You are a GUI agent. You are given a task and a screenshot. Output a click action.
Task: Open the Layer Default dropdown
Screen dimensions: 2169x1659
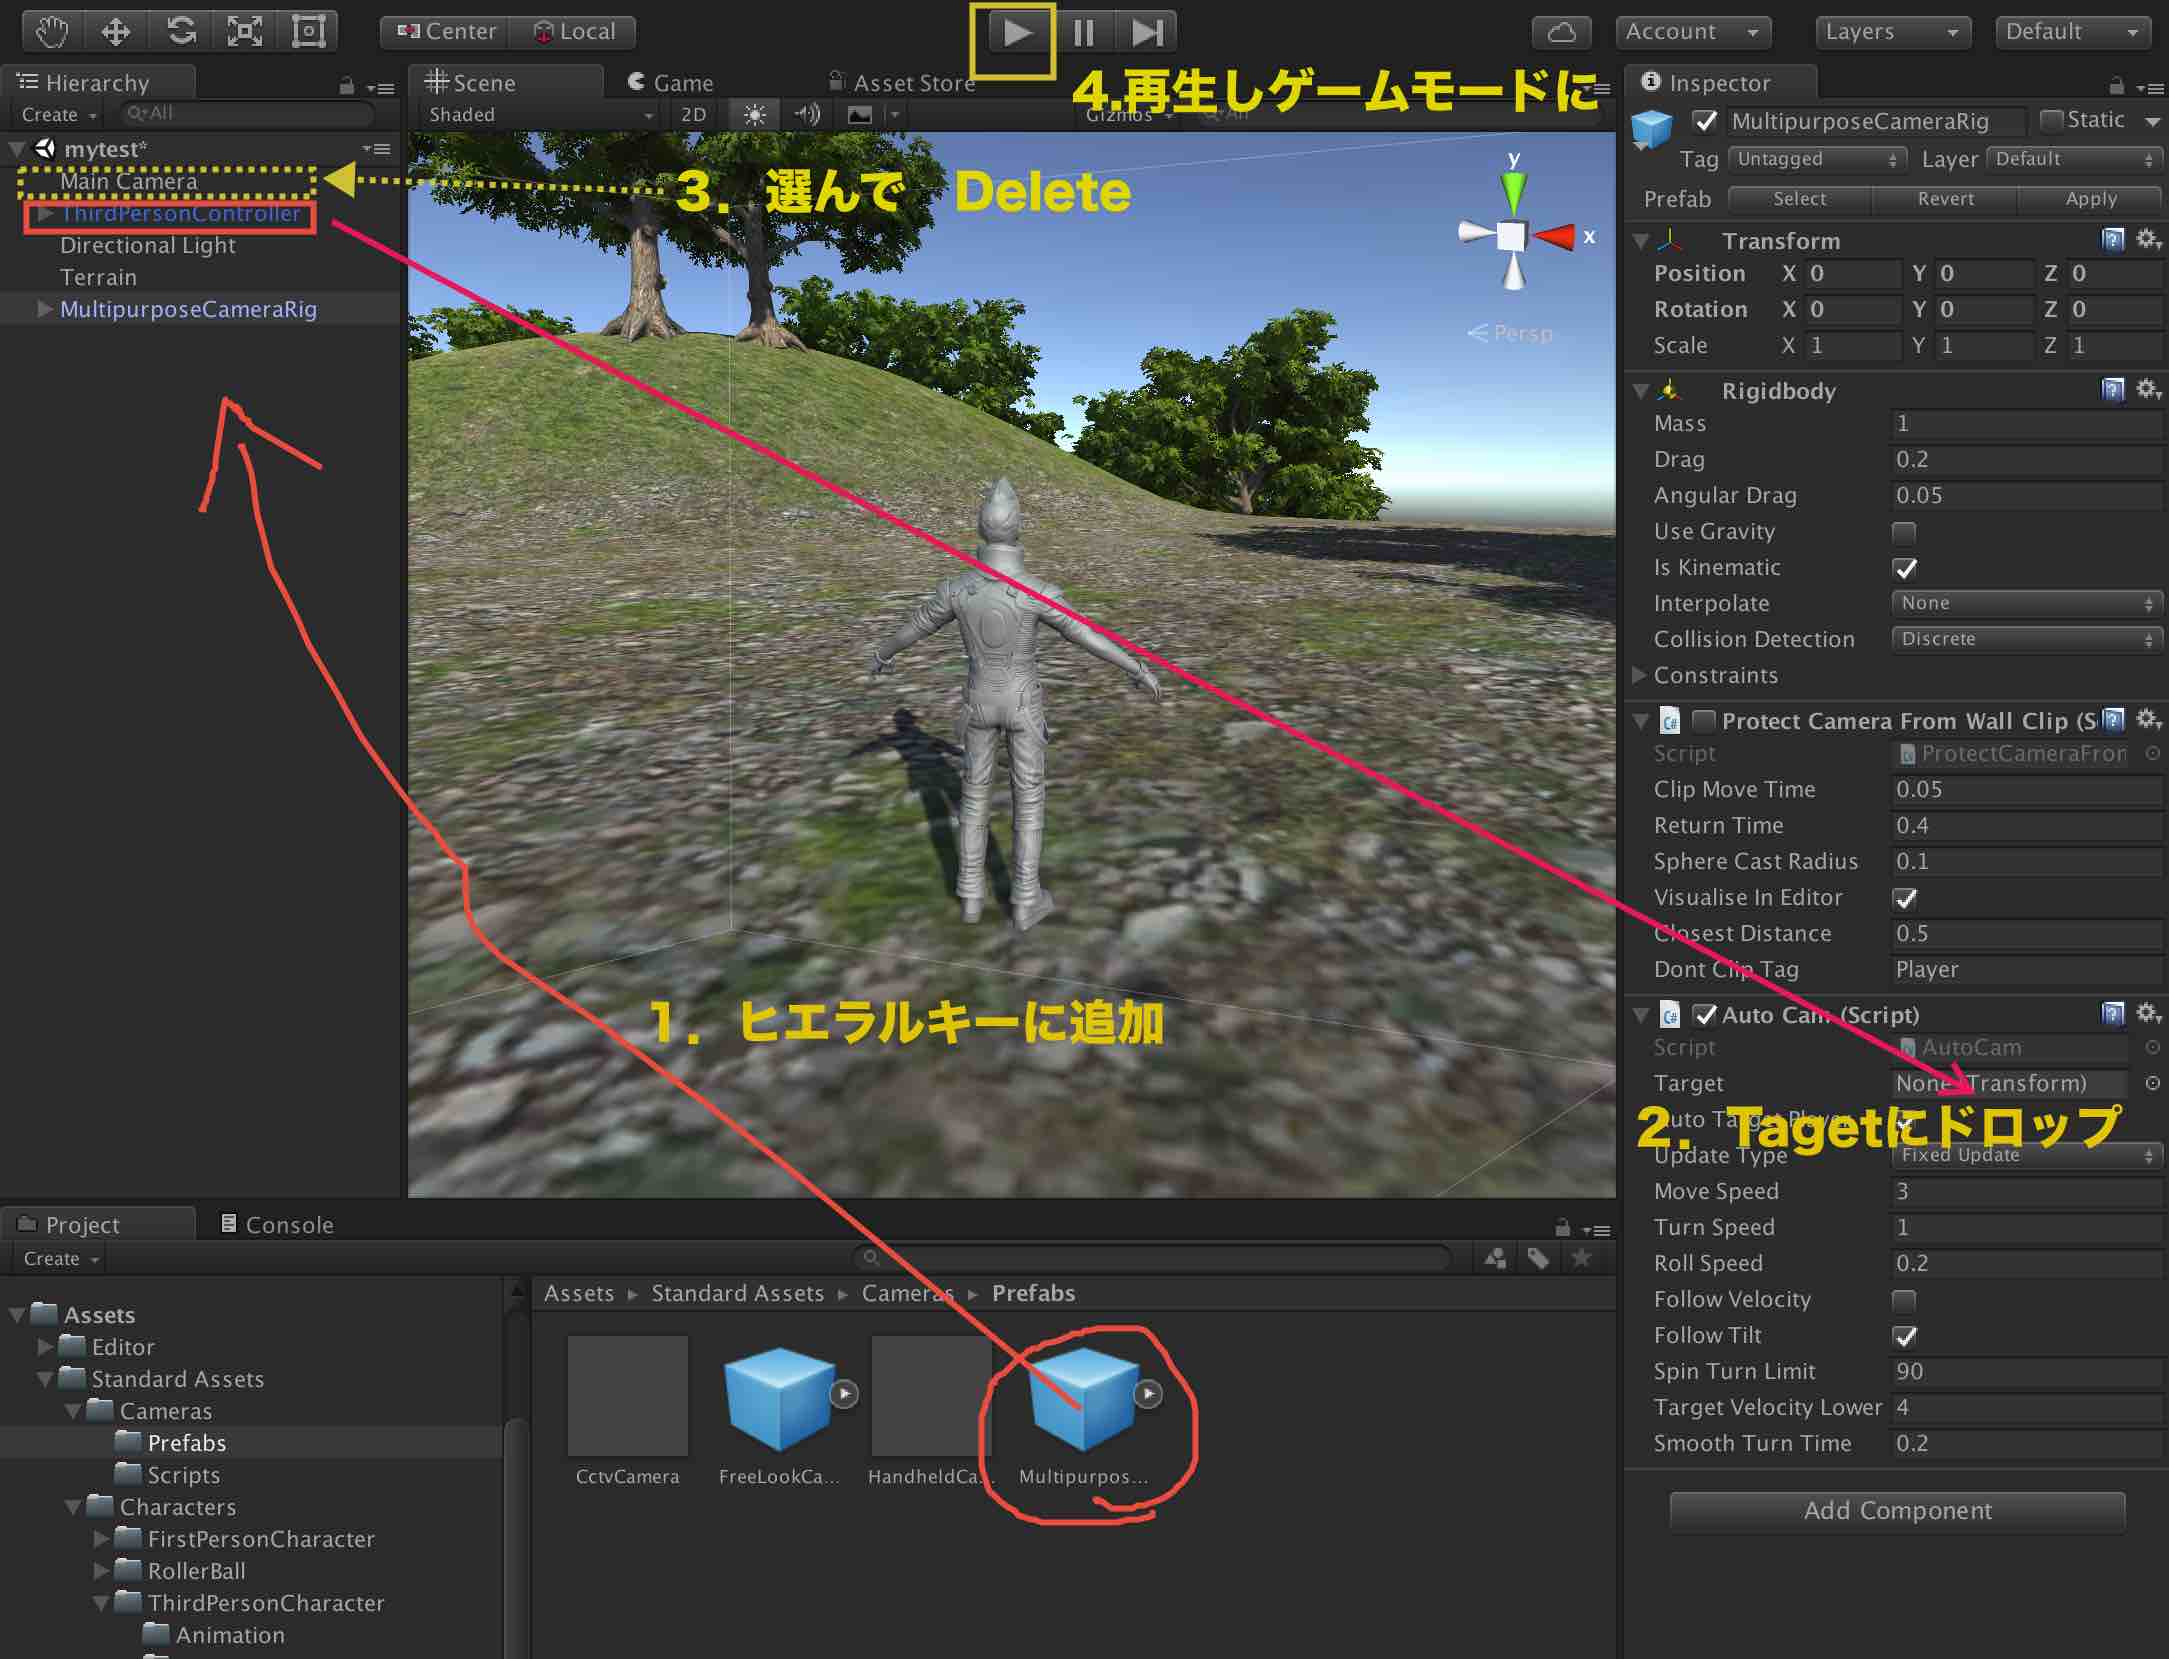point(2074,159)
